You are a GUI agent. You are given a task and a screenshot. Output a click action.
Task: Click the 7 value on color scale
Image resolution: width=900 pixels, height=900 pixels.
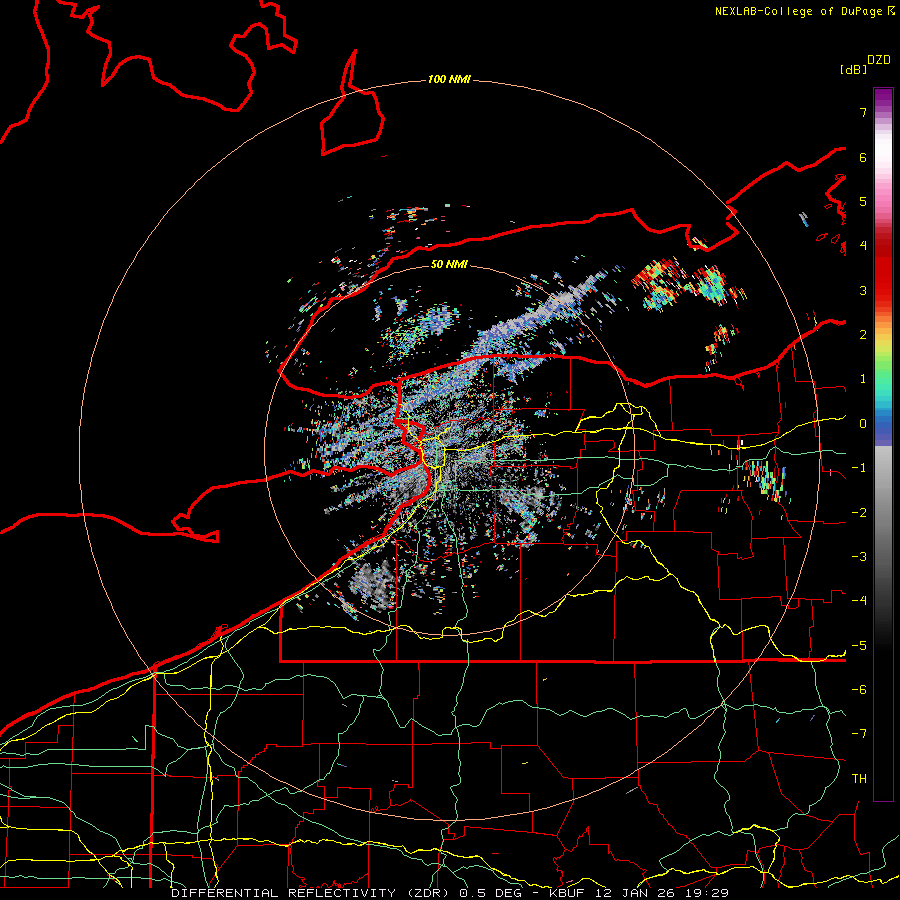(x=863, y=112)
